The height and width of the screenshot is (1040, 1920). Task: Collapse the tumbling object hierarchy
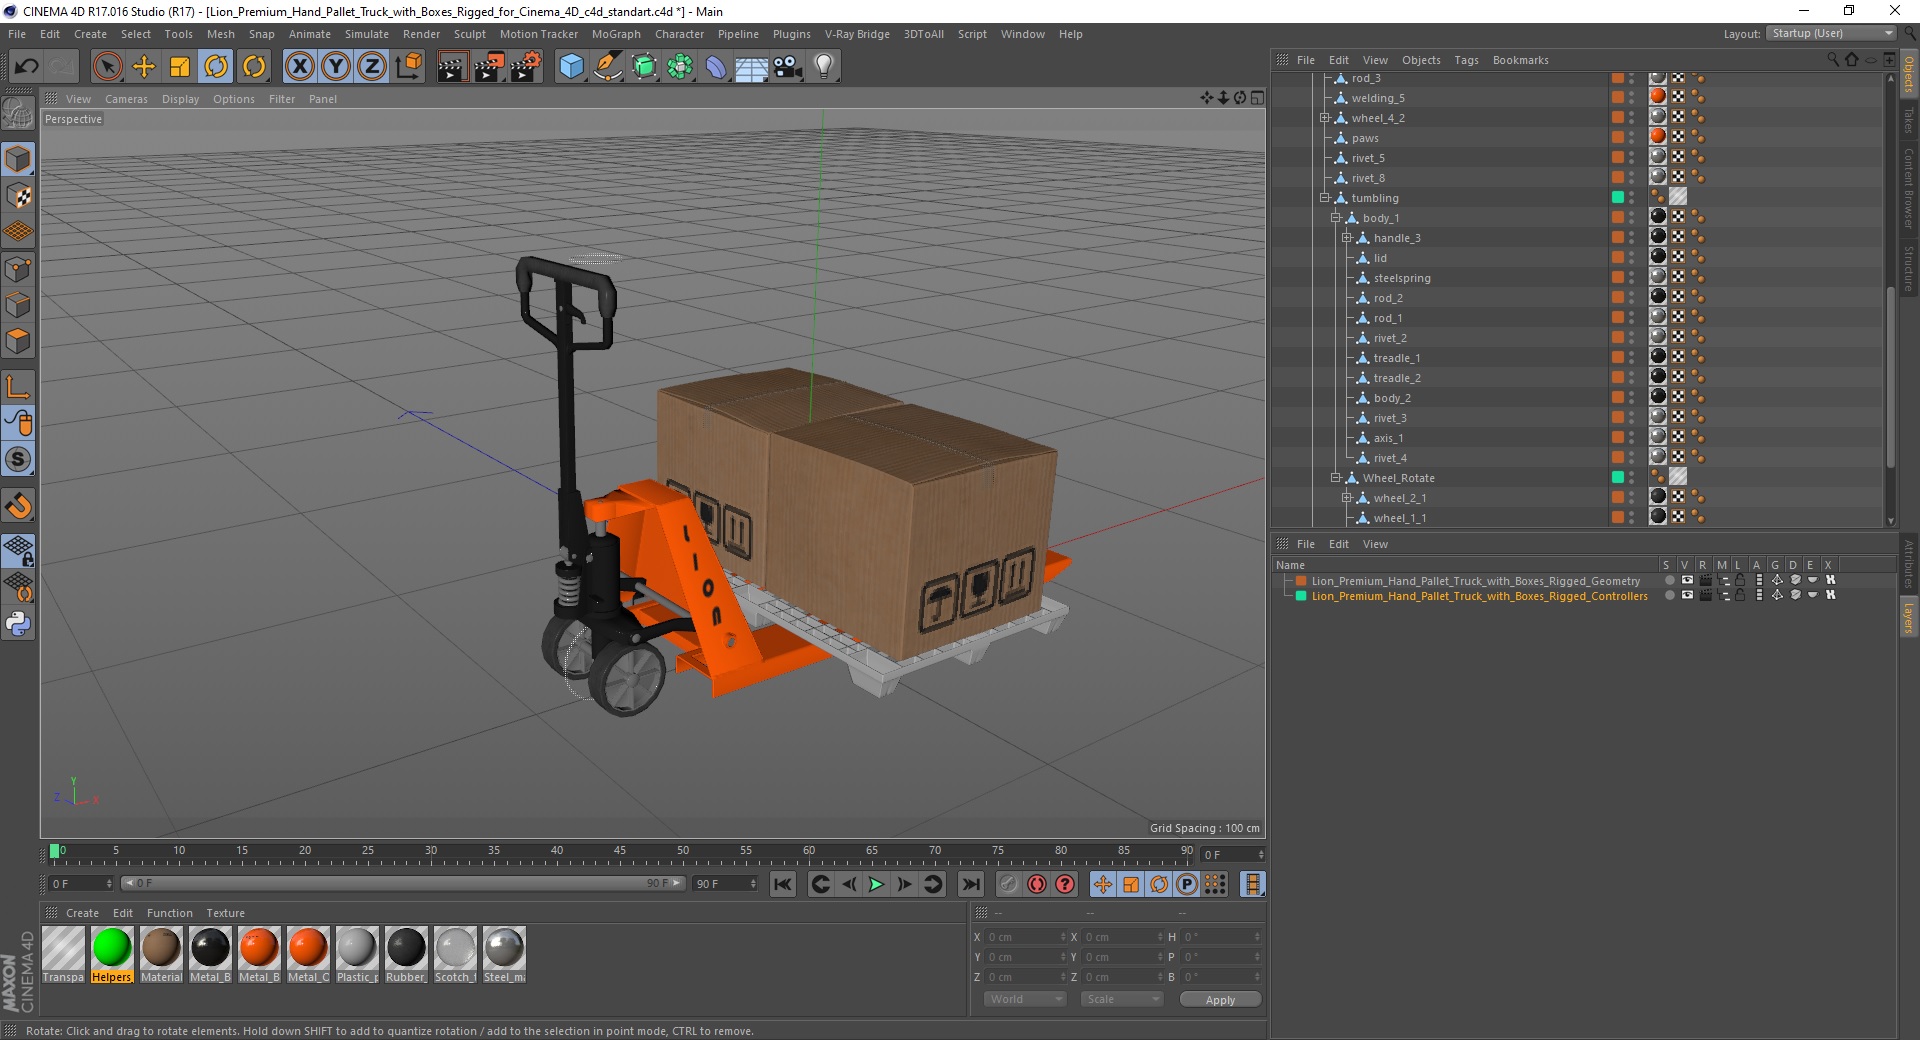tap(1325, 198)
